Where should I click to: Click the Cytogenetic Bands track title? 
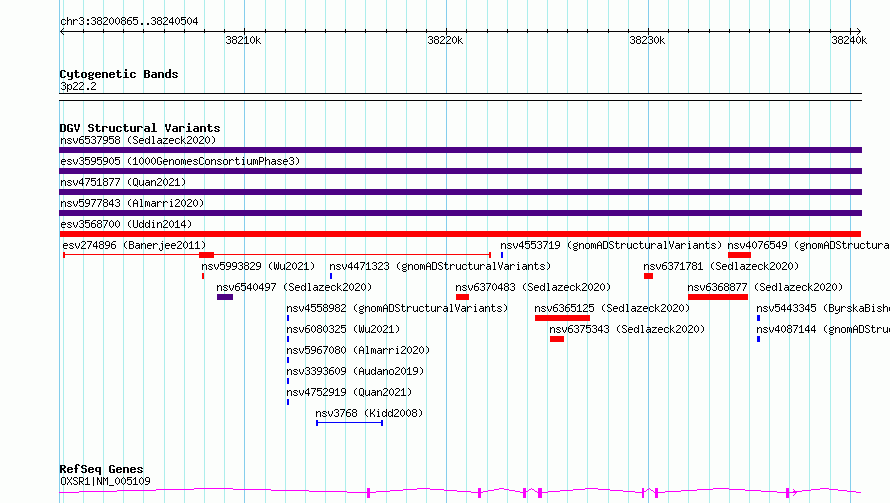coord(119,74)
